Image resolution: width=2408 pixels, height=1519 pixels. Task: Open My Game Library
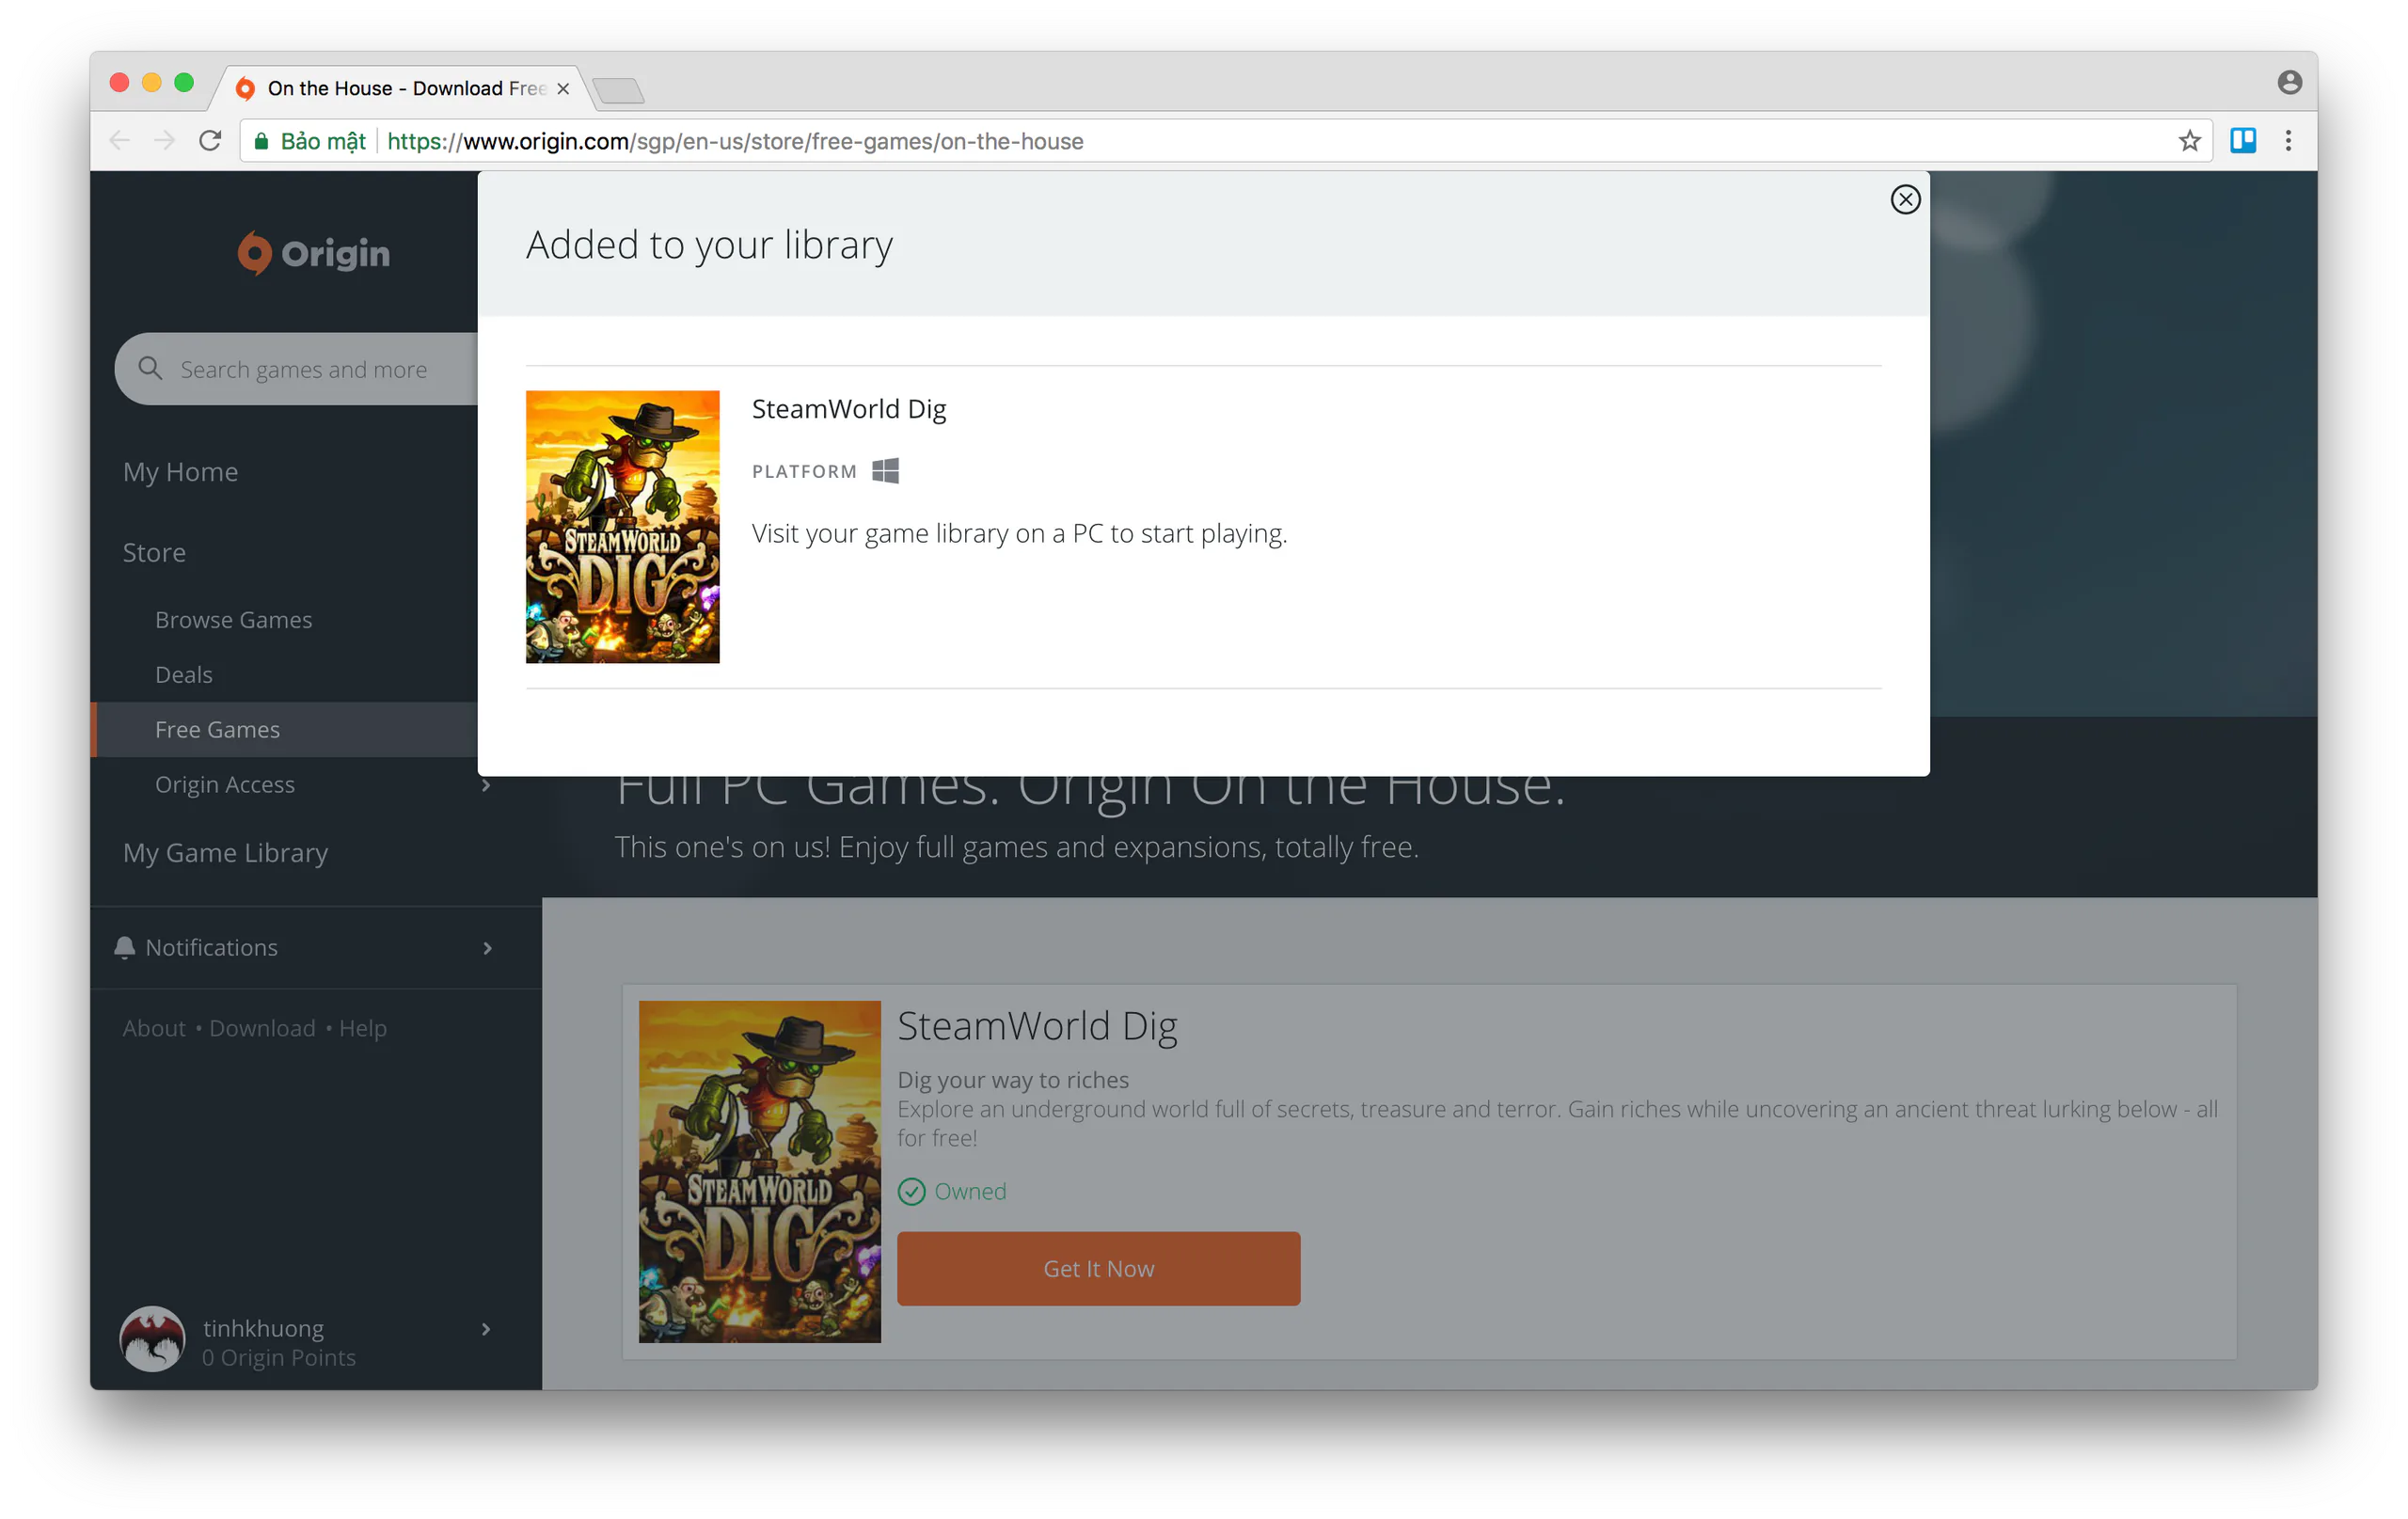pyautogui.click(x=225, y=853)
